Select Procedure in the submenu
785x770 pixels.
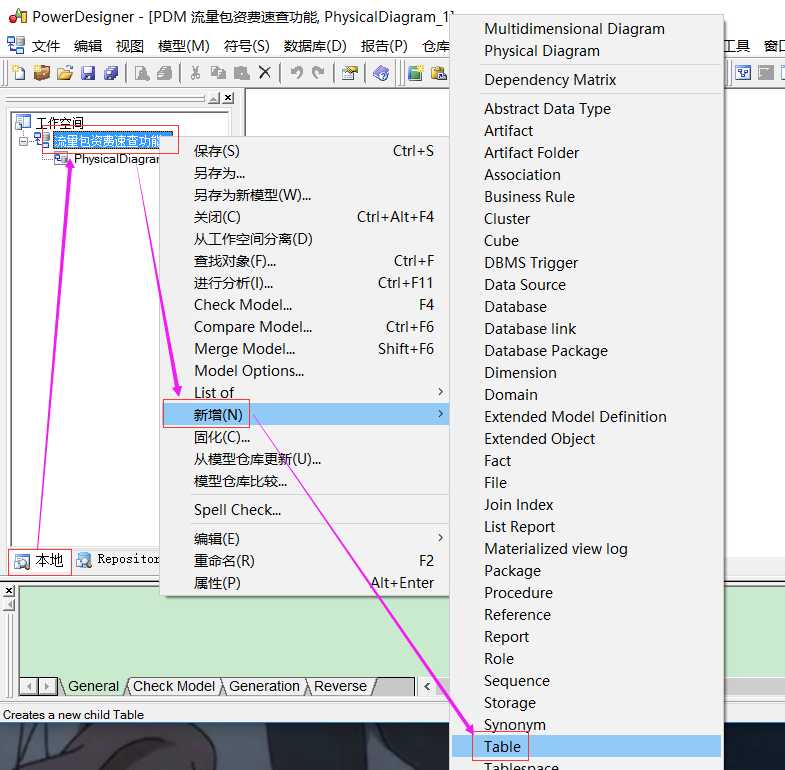[586, 592]
